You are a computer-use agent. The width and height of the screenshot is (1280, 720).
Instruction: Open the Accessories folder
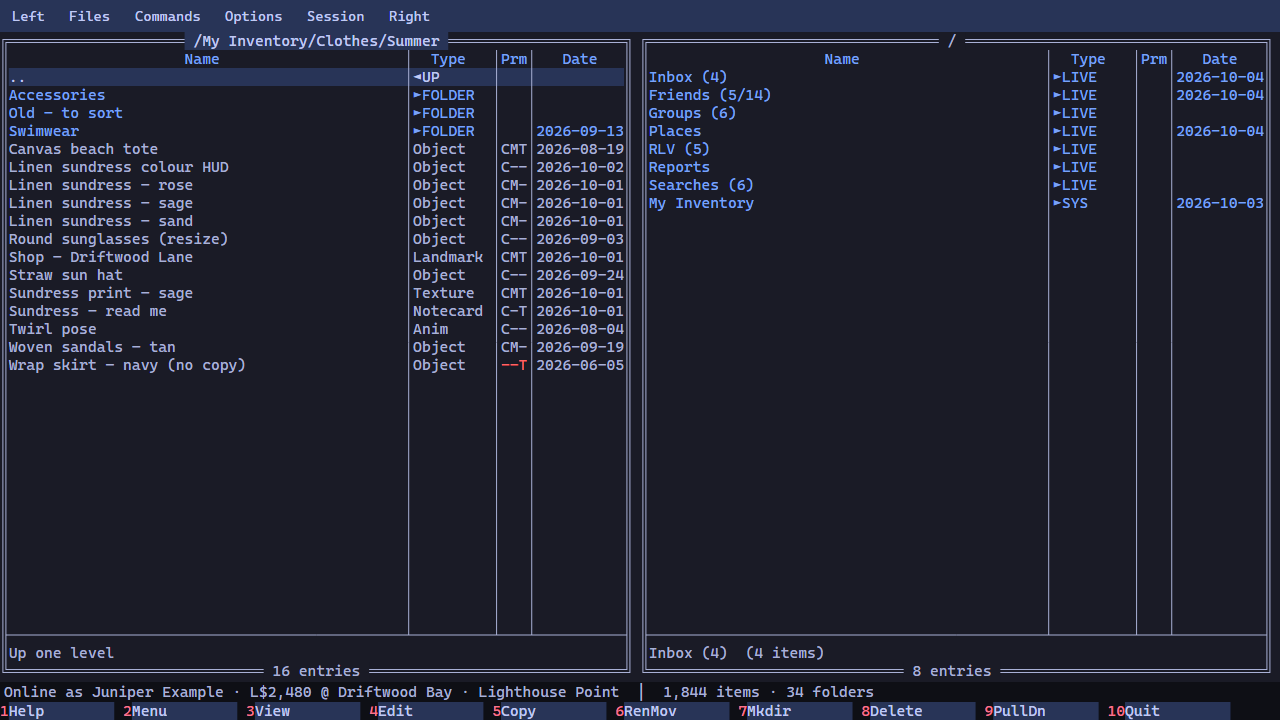(x=316, y=95)
